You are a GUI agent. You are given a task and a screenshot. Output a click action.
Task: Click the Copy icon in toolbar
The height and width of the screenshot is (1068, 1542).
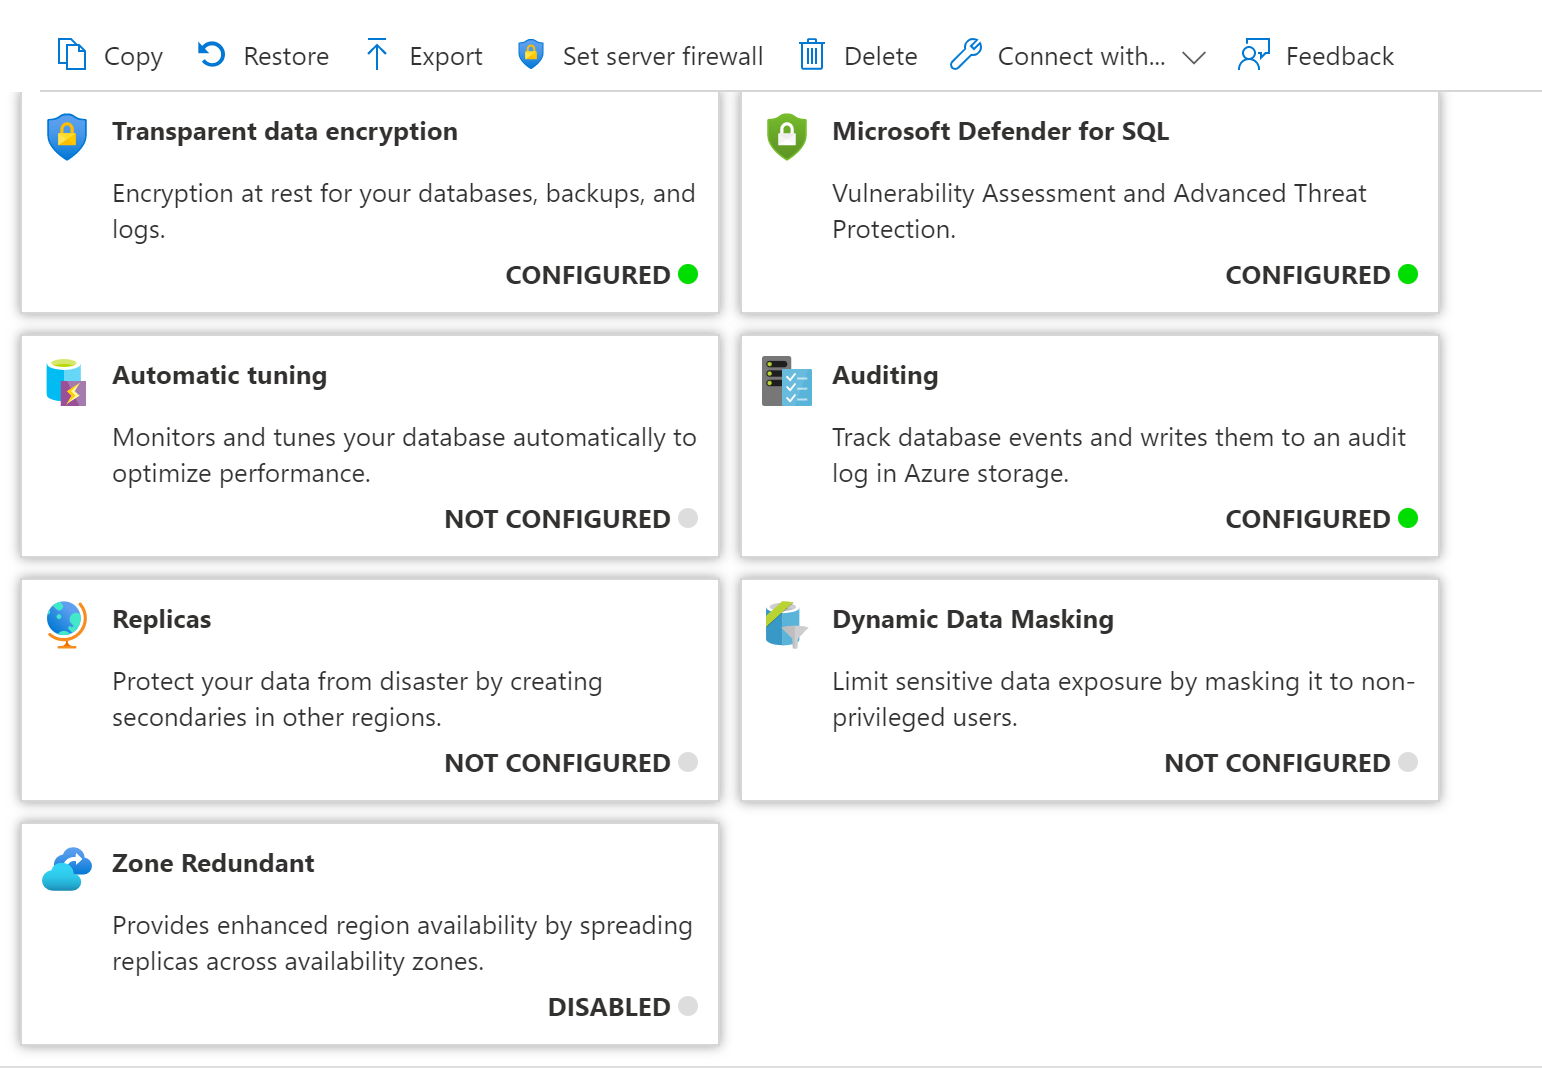pos(71,55)
